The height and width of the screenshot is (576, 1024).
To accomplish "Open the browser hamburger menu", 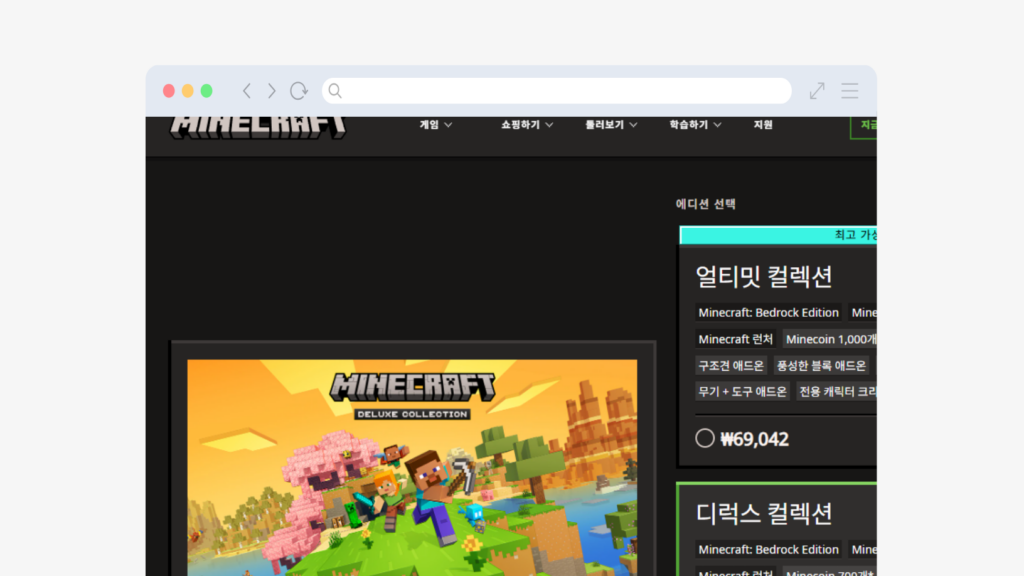I will [850, 91].
